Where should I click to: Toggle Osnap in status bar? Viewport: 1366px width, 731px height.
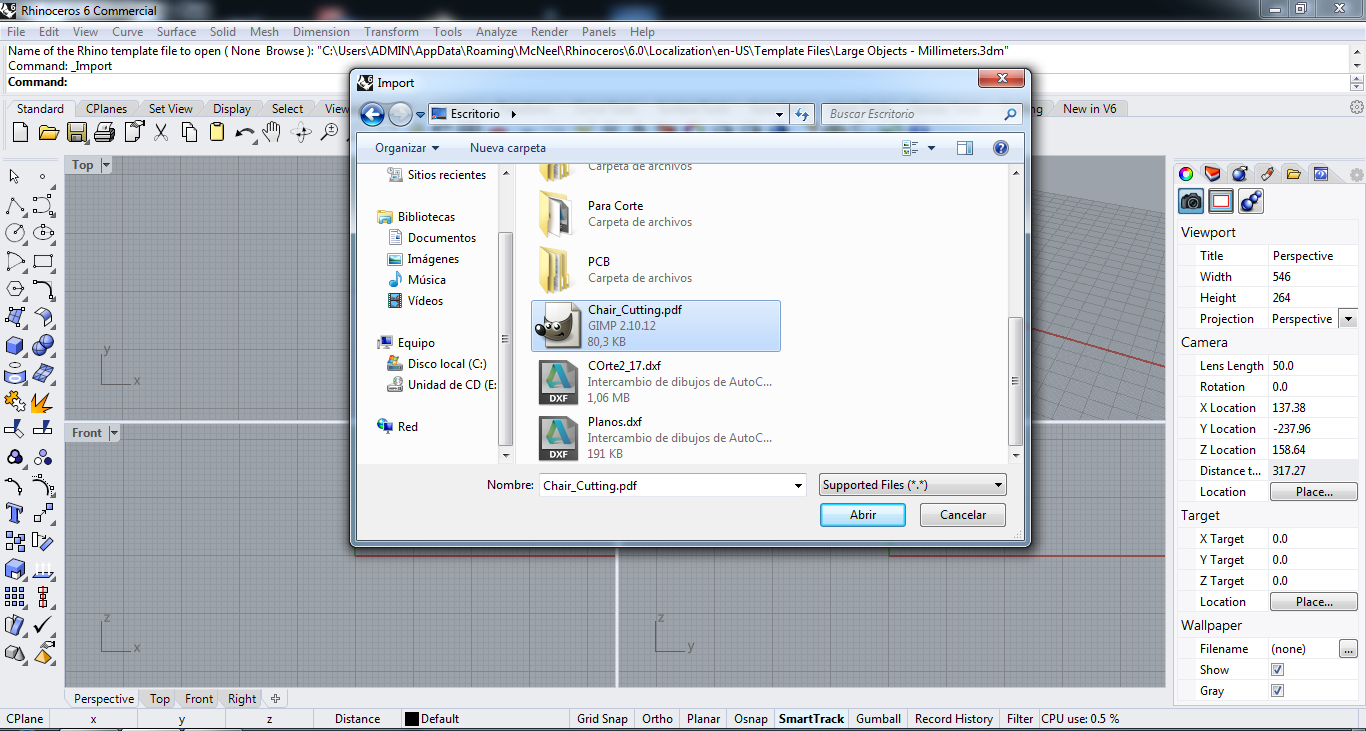coord(751,719)
